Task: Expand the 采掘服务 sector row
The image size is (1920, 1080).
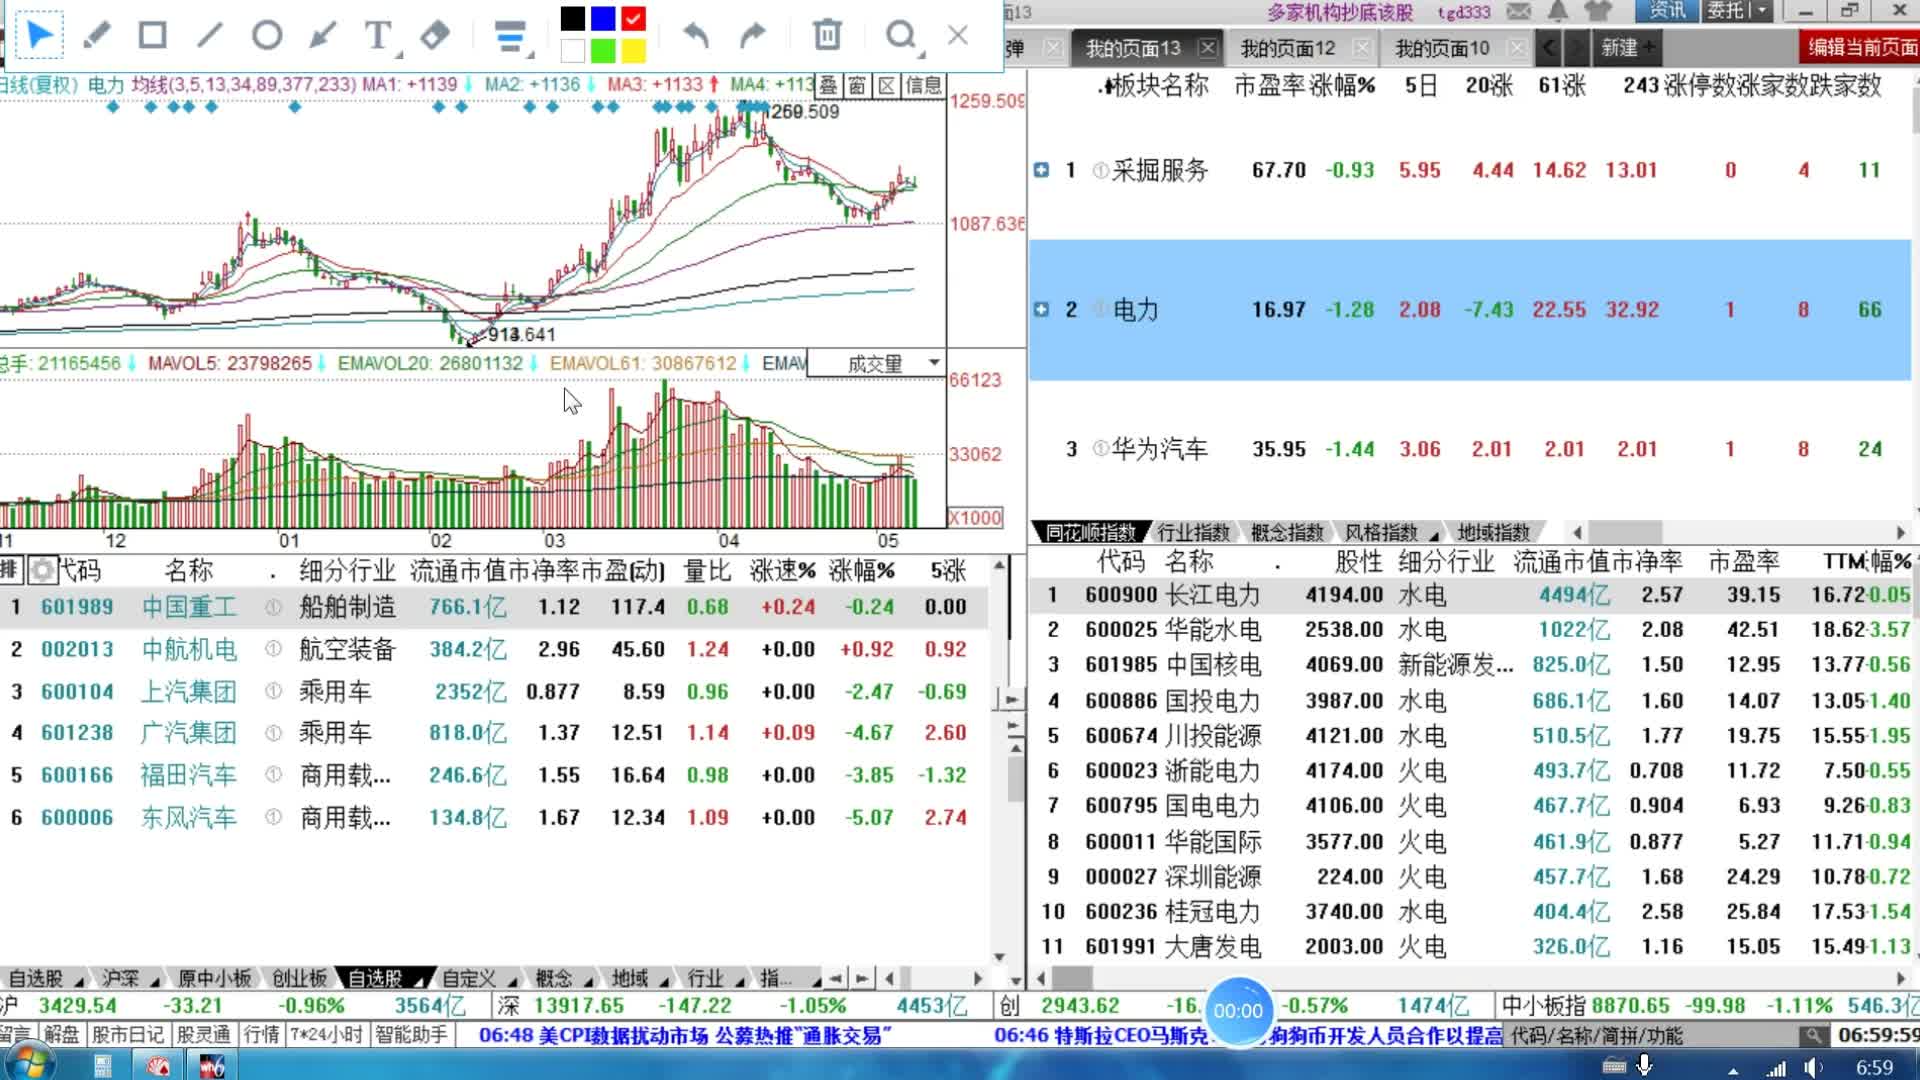Action: pos(1041,170)
